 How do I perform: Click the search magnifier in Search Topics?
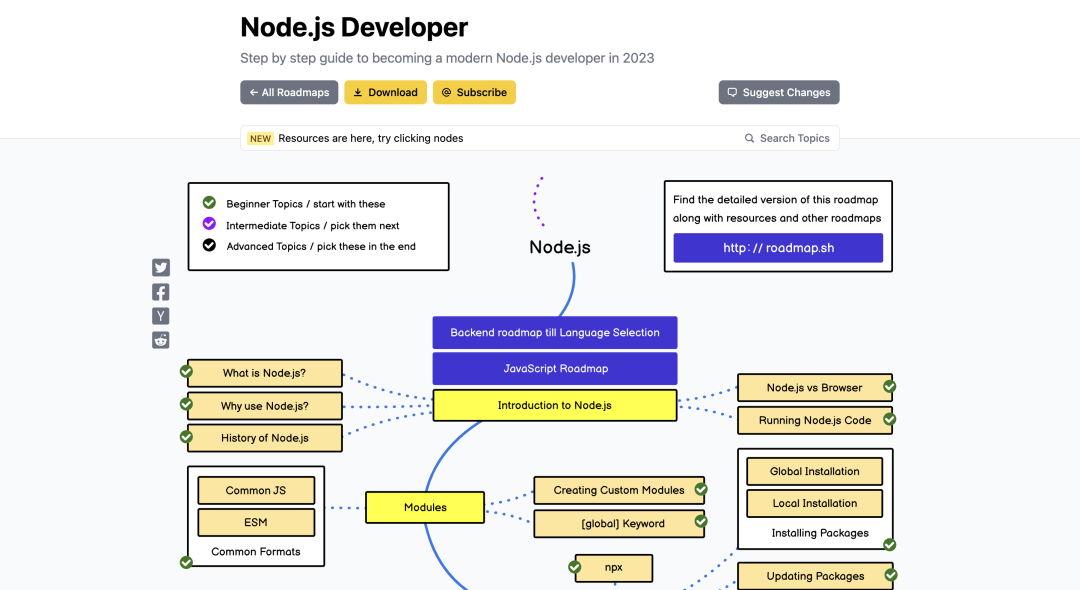pos(749,138)
